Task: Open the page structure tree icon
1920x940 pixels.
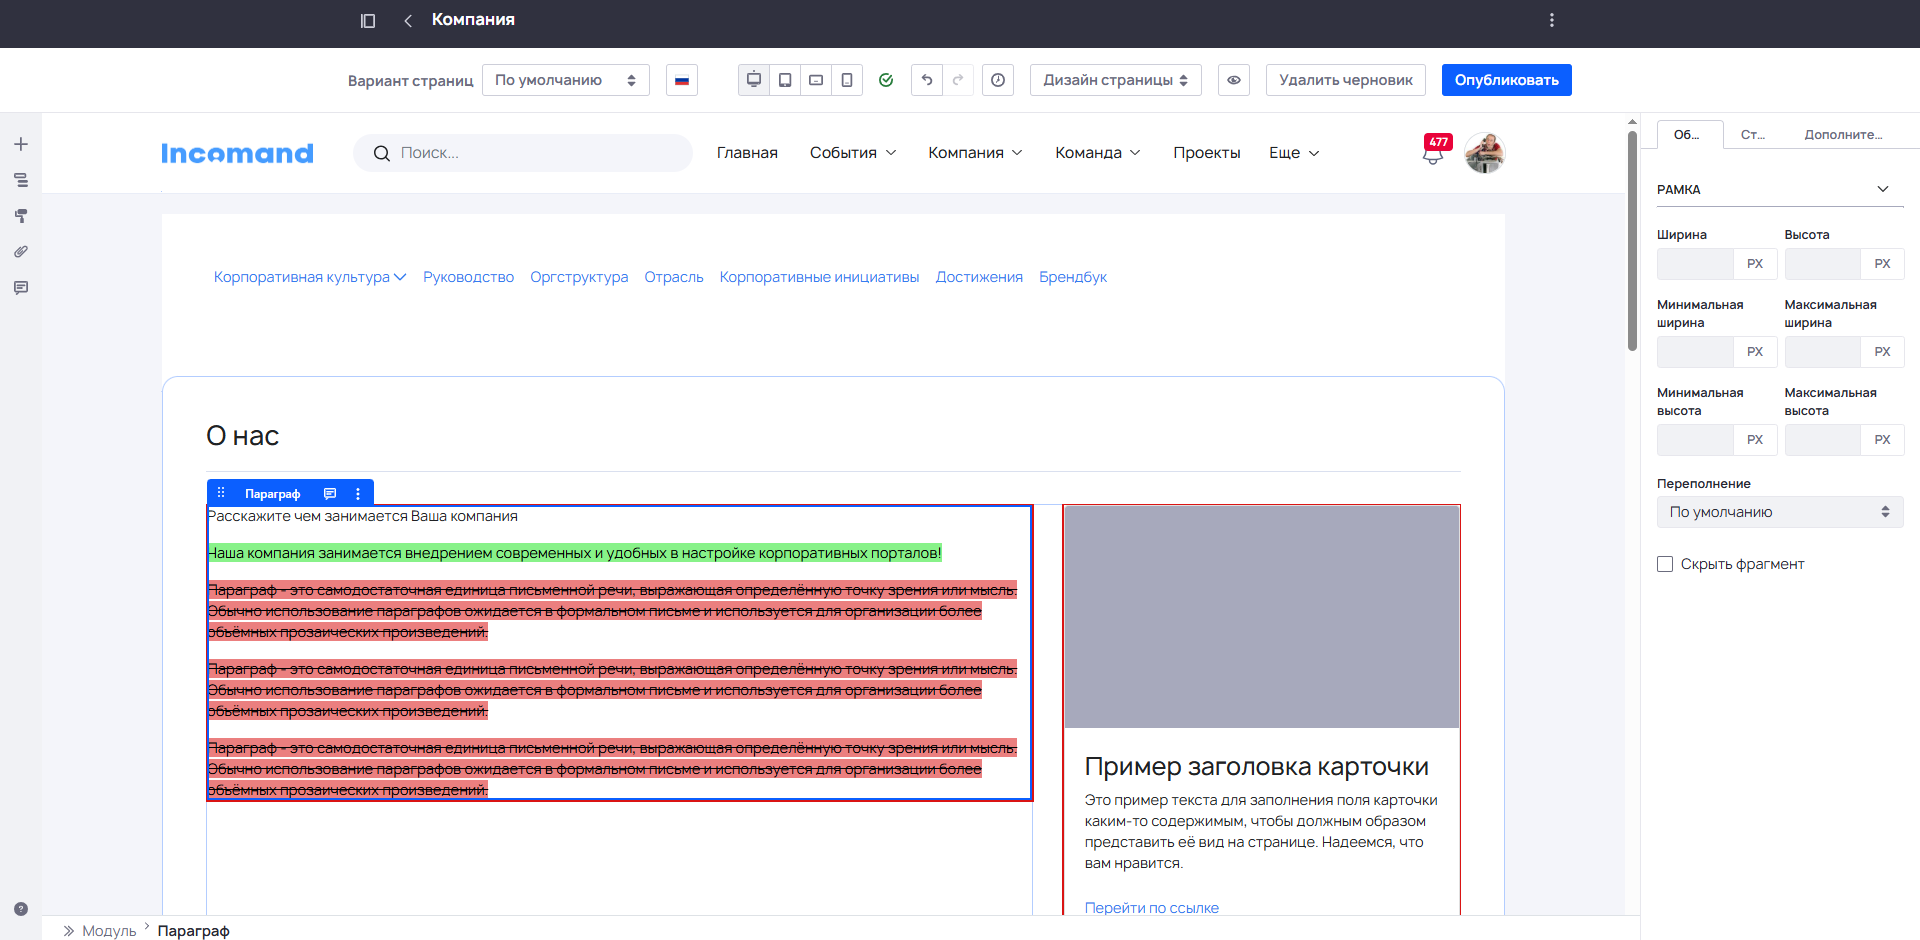Action: [x=20, y=180]
